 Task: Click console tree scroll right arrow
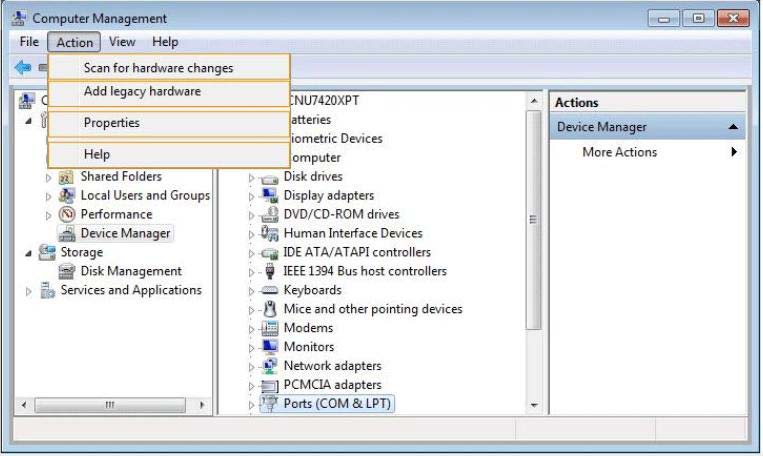[202, 405]
